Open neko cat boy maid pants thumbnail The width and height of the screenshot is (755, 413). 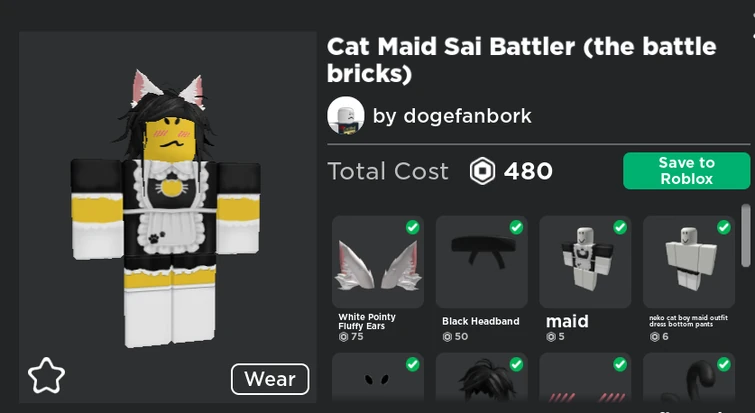click(x=689, y=262)
